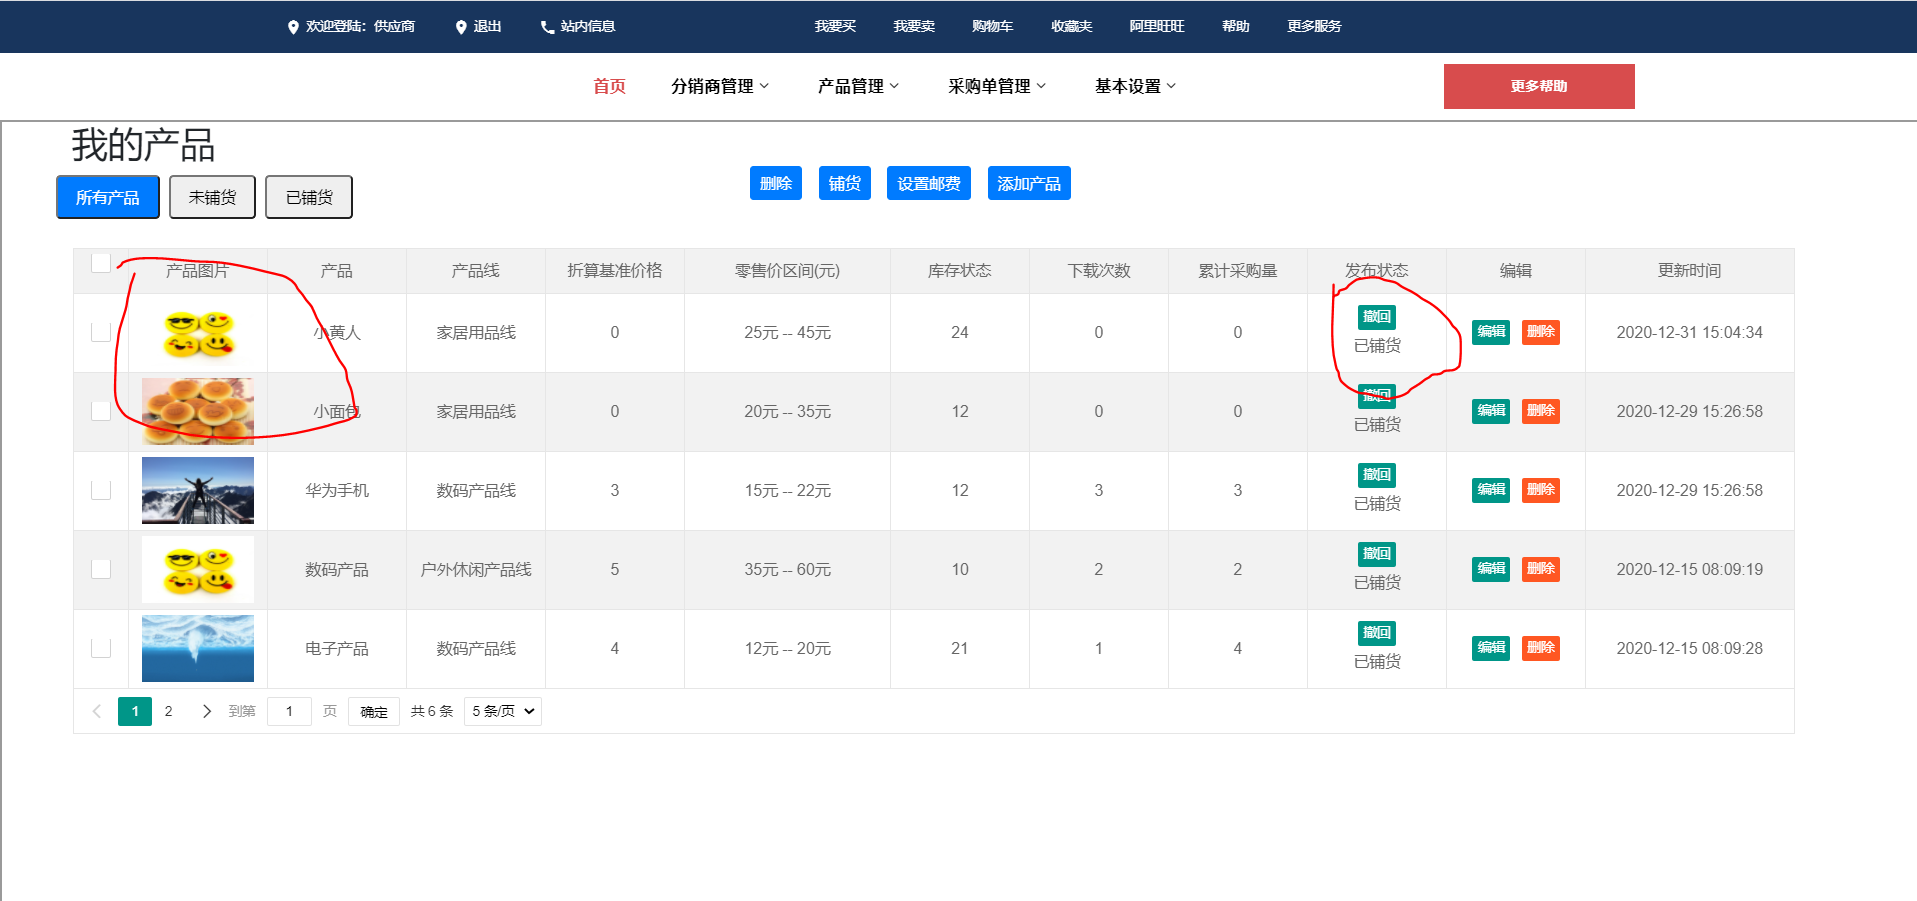Click the red 撤回 button circled for 小黄人
The image size is (1917, 901).
point(1376,317)
